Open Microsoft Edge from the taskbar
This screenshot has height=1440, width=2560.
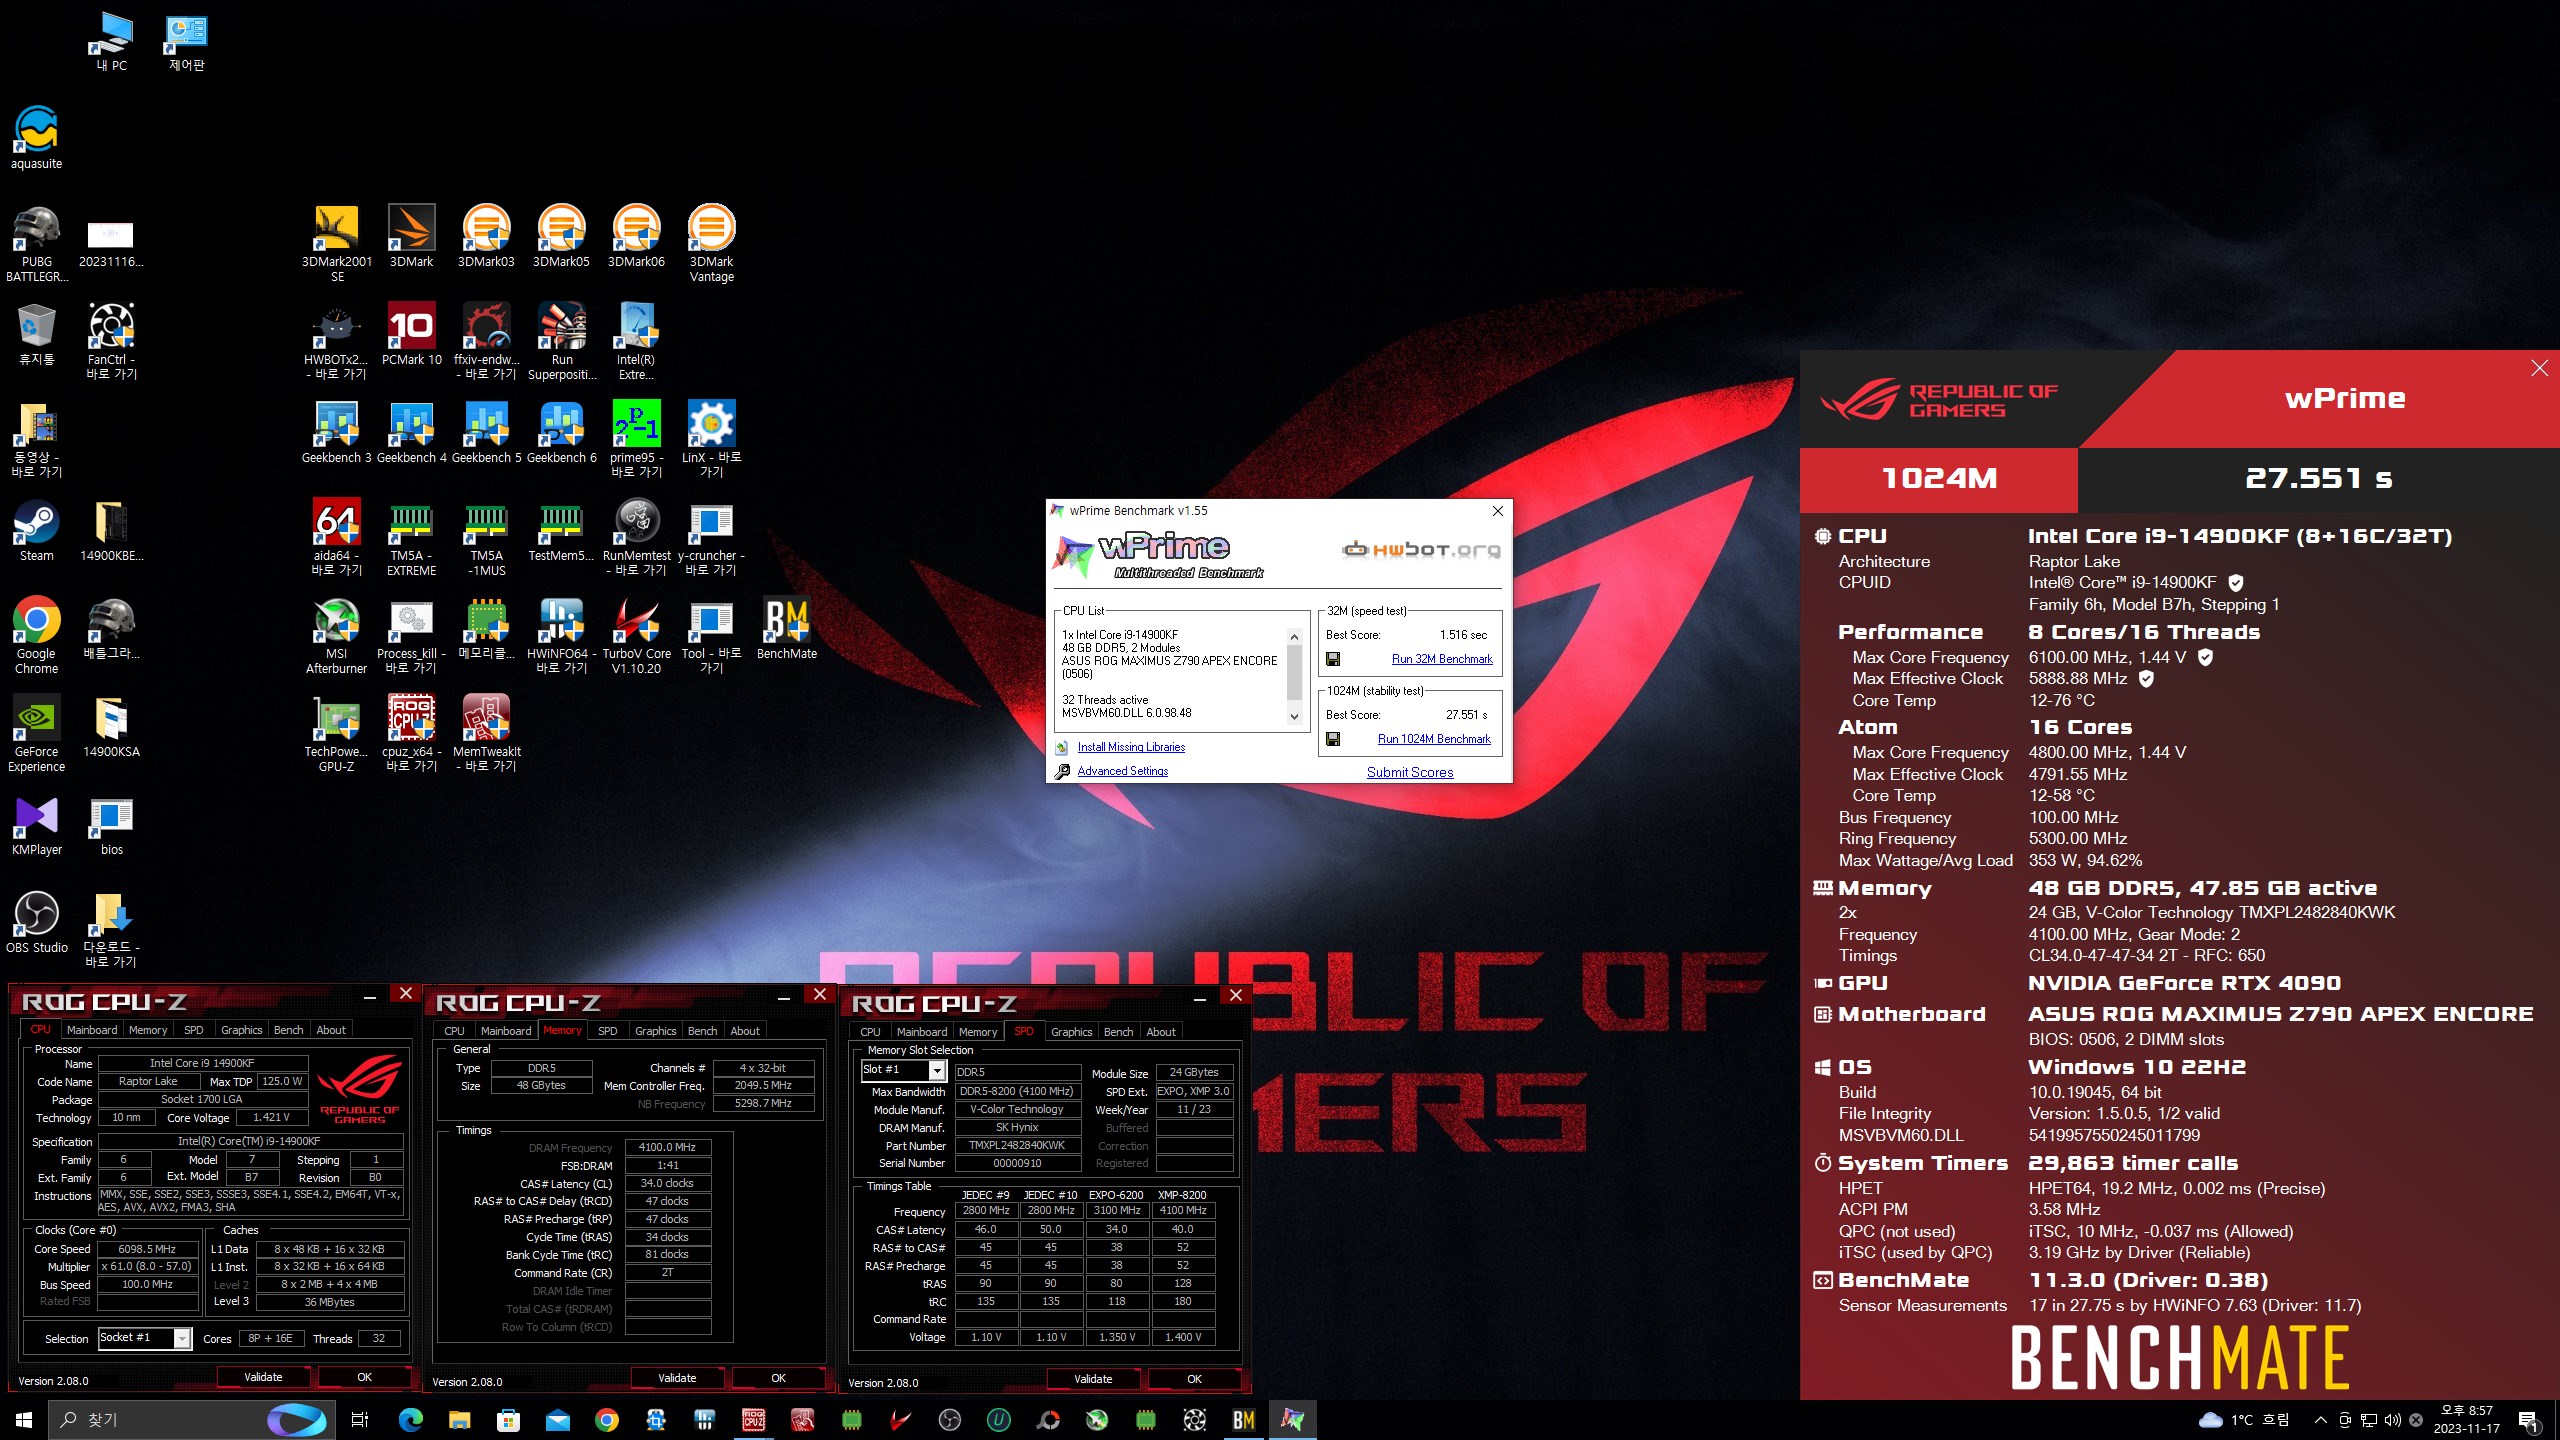click(x=410, y=1420)
